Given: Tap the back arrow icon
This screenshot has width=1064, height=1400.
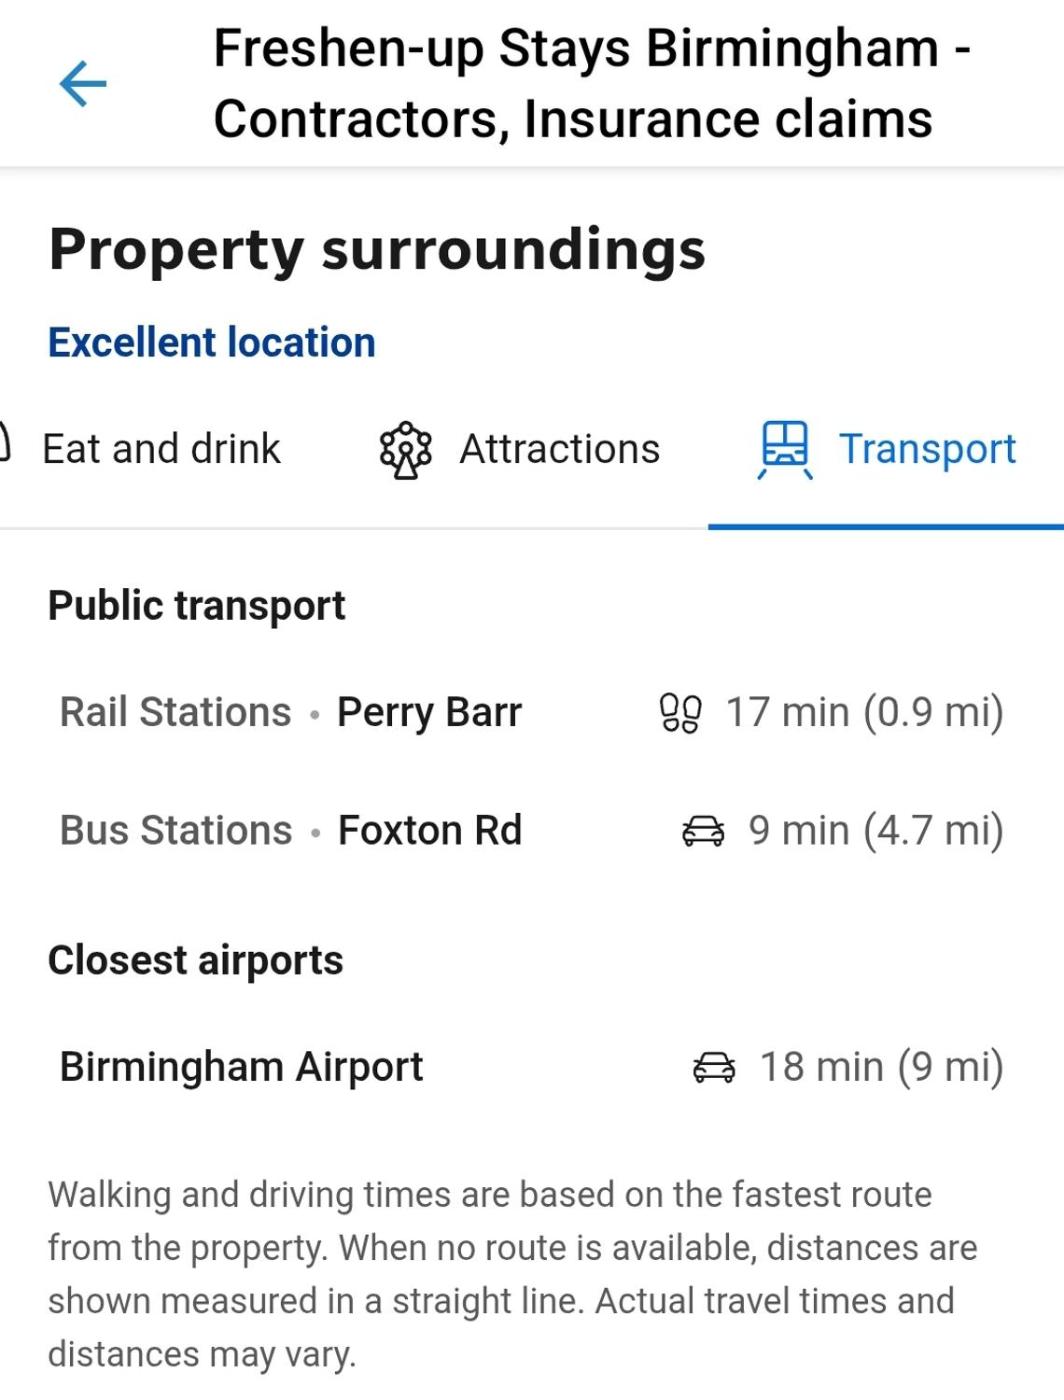Looking at the screenshot, I should pyautogui.click(x=83, y=83).
